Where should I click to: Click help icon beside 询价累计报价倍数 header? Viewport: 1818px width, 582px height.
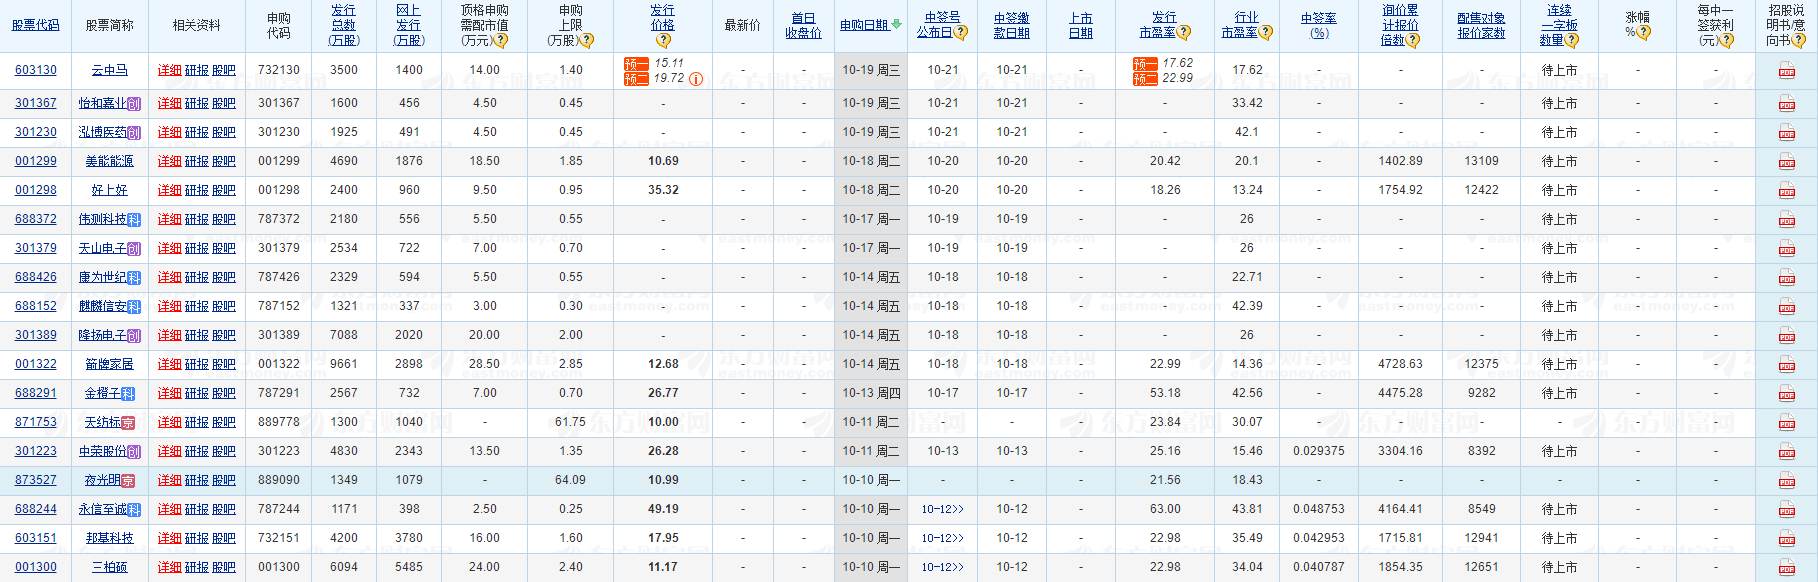click(1413, 41)
